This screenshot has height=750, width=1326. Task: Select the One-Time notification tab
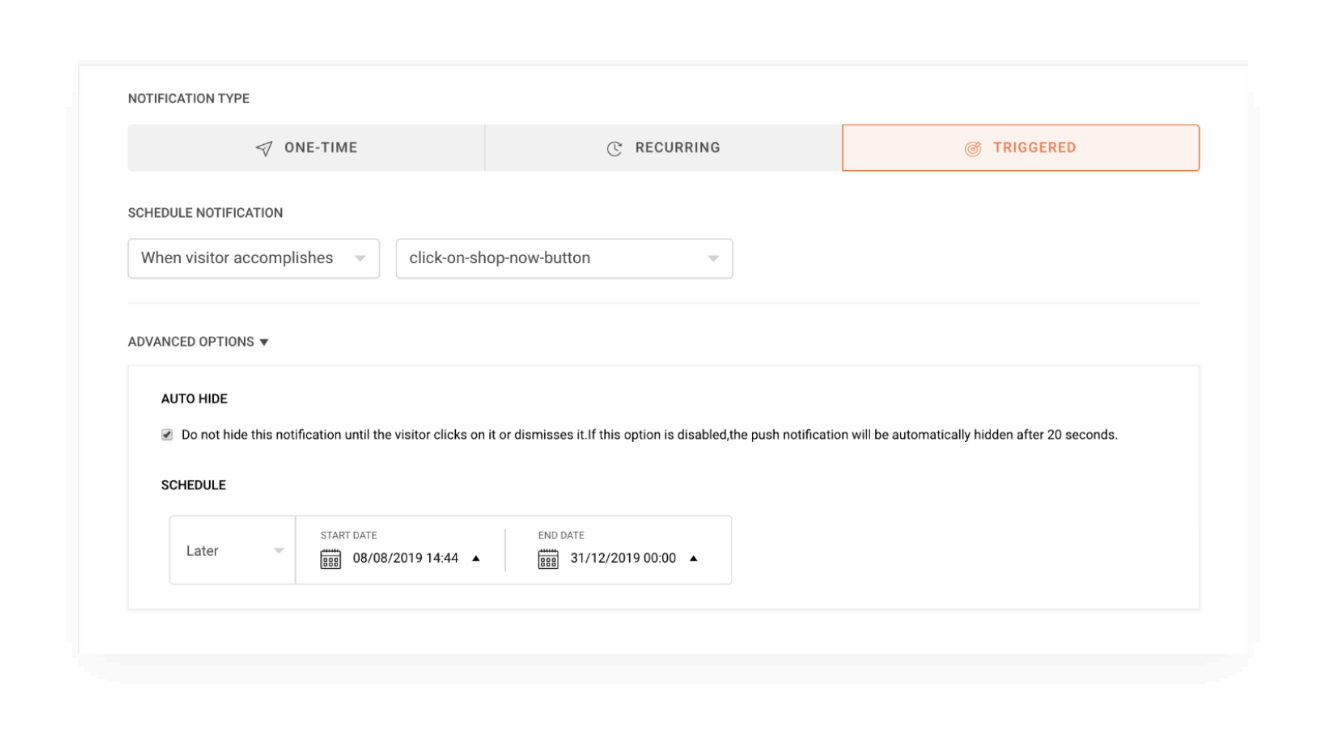coord(306,148)
